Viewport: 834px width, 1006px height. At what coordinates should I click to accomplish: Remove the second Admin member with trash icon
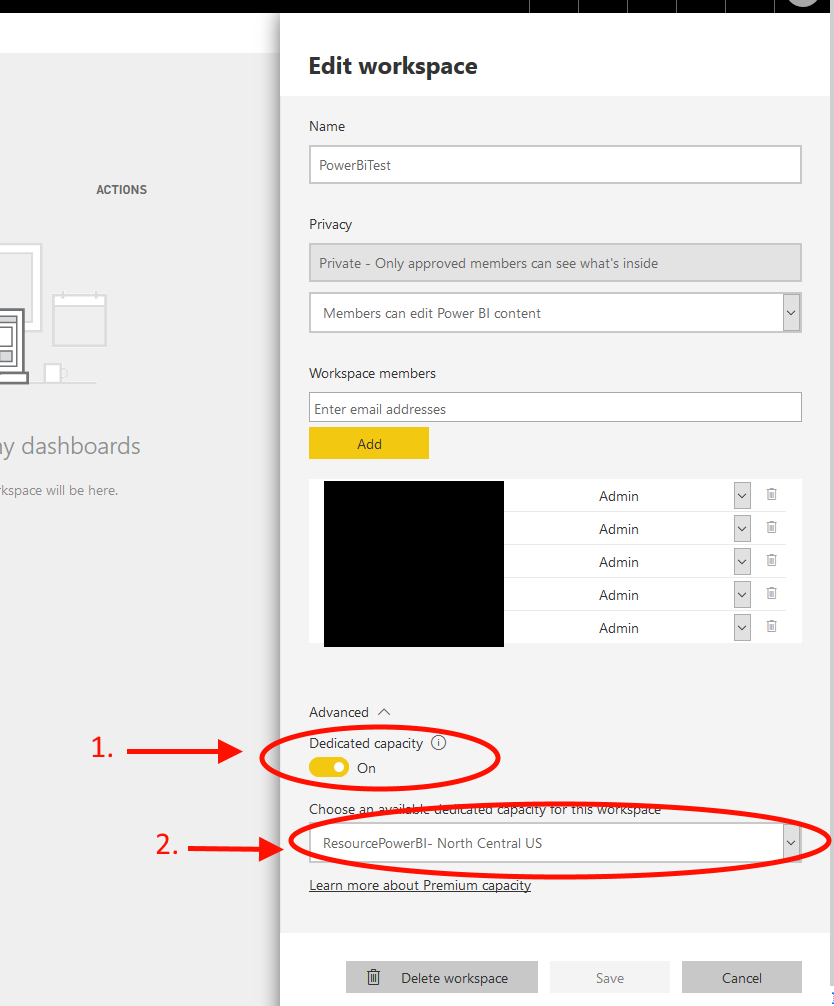click(771, 527)
